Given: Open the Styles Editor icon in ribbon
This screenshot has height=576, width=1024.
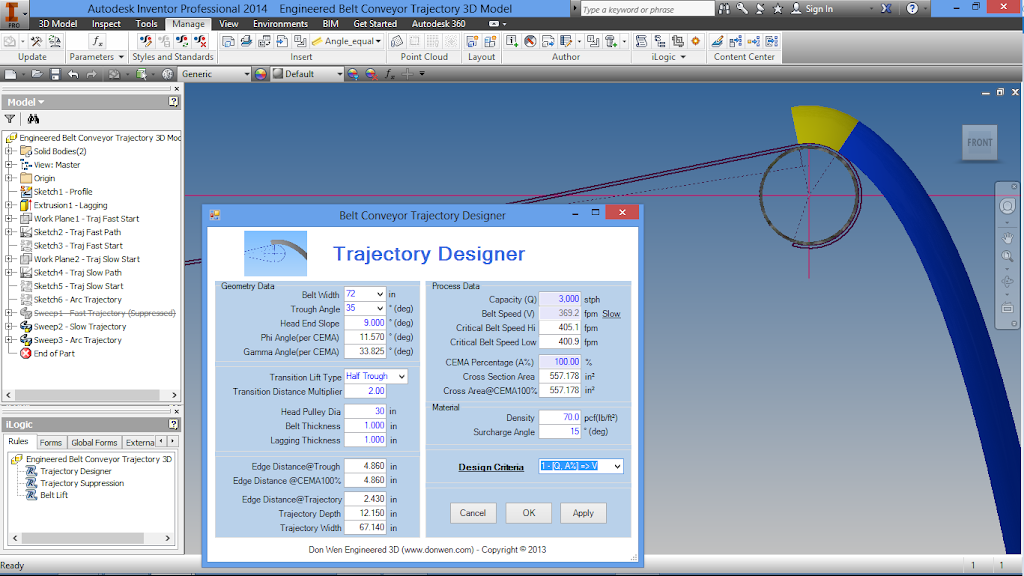Looking at the screenshot, I should coord(146,41).
